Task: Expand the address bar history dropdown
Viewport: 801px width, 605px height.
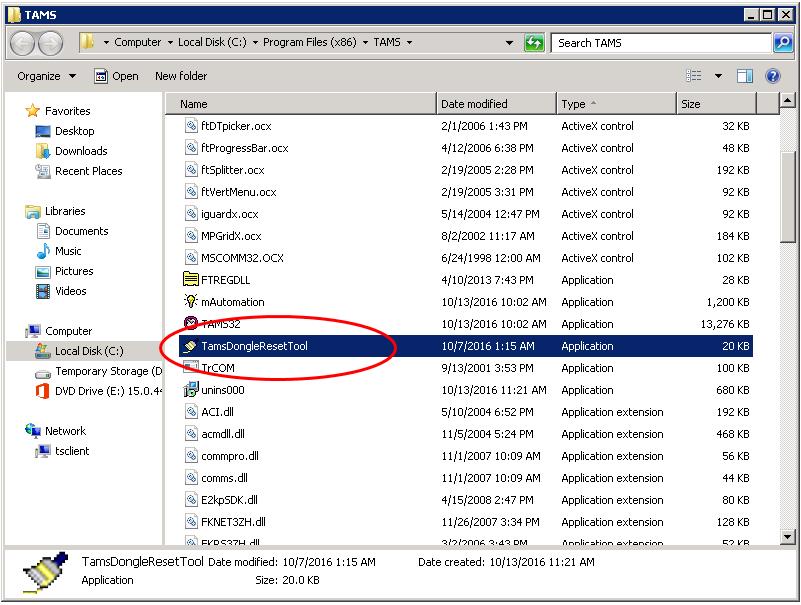Action: pos(509,42)
